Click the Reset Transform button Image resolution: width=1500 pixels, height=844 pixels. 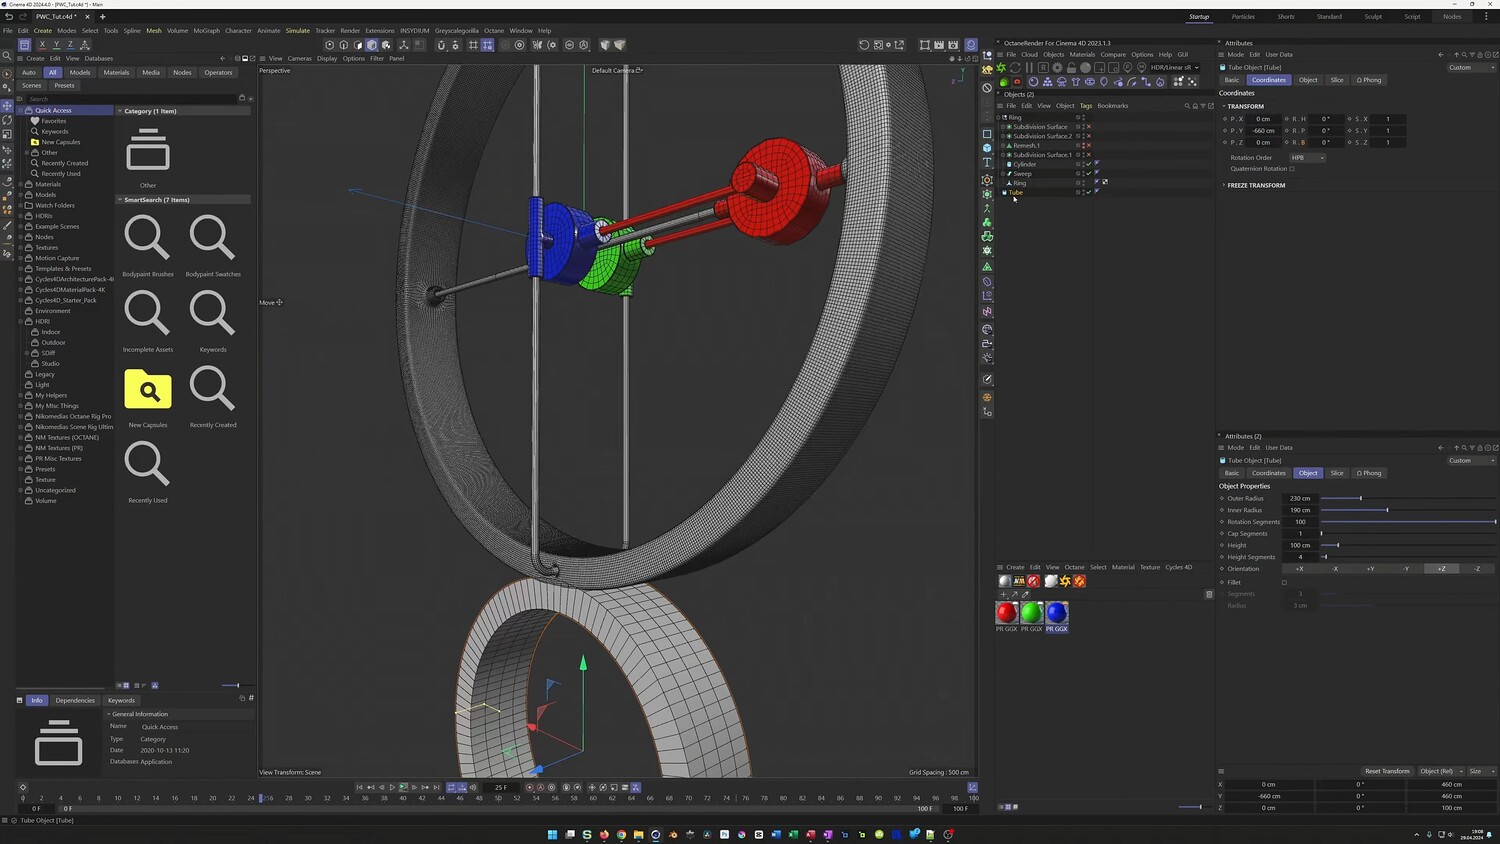coord(1387,771)
